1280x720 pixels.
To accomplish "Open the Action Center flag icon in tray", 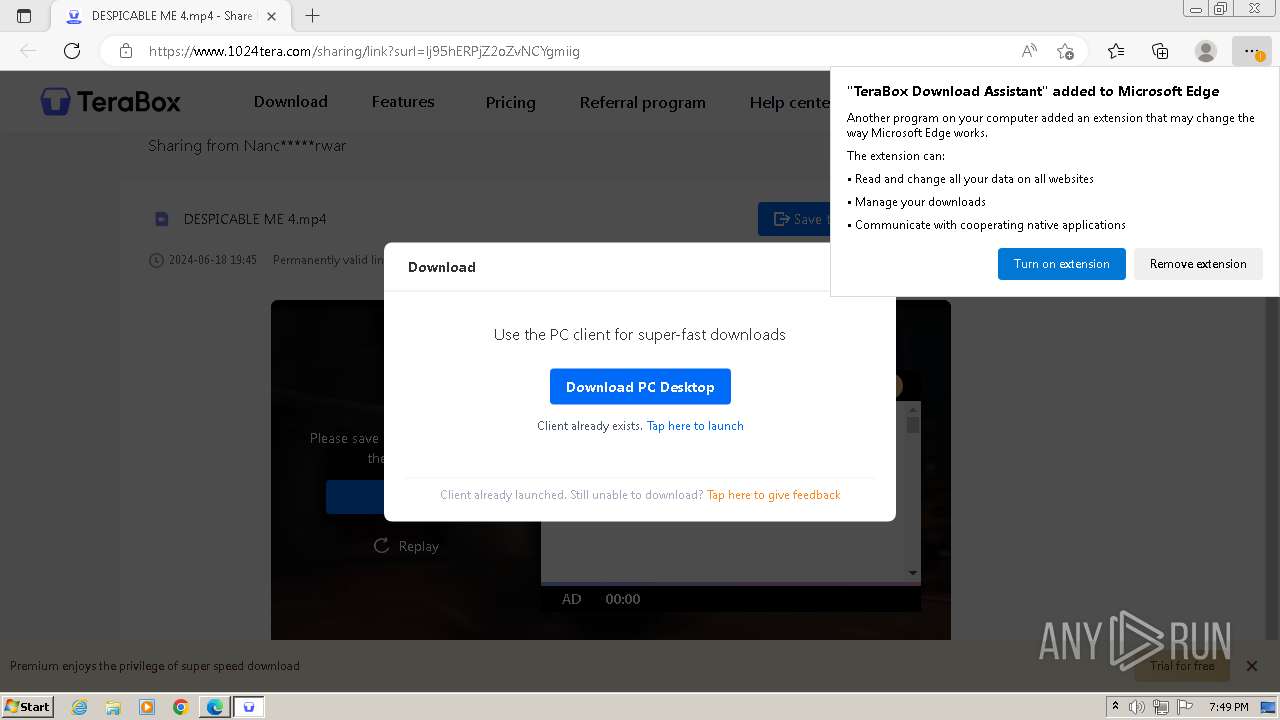I will click(x=1185, y=707).
